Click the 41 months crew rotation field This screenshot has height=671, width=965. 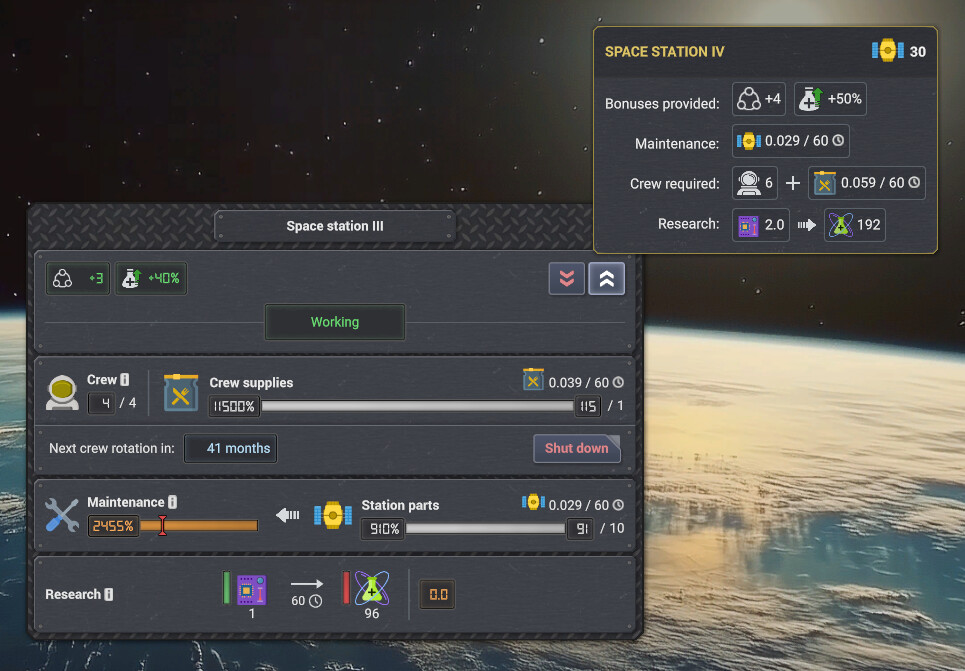click(x=231, y=448)
